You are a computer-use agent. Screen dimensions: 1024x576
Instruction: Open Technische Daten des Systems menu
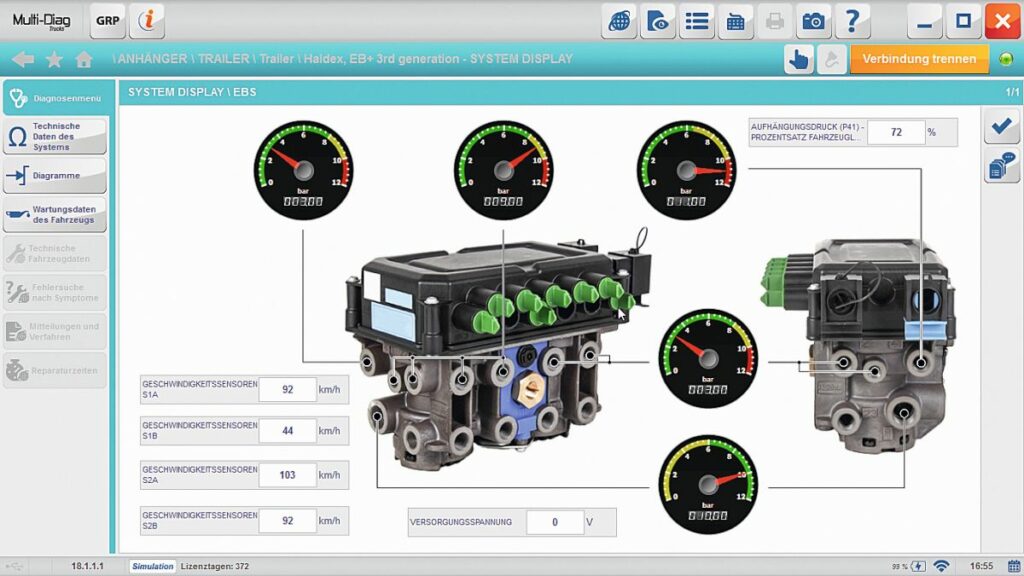coord(55,137)
